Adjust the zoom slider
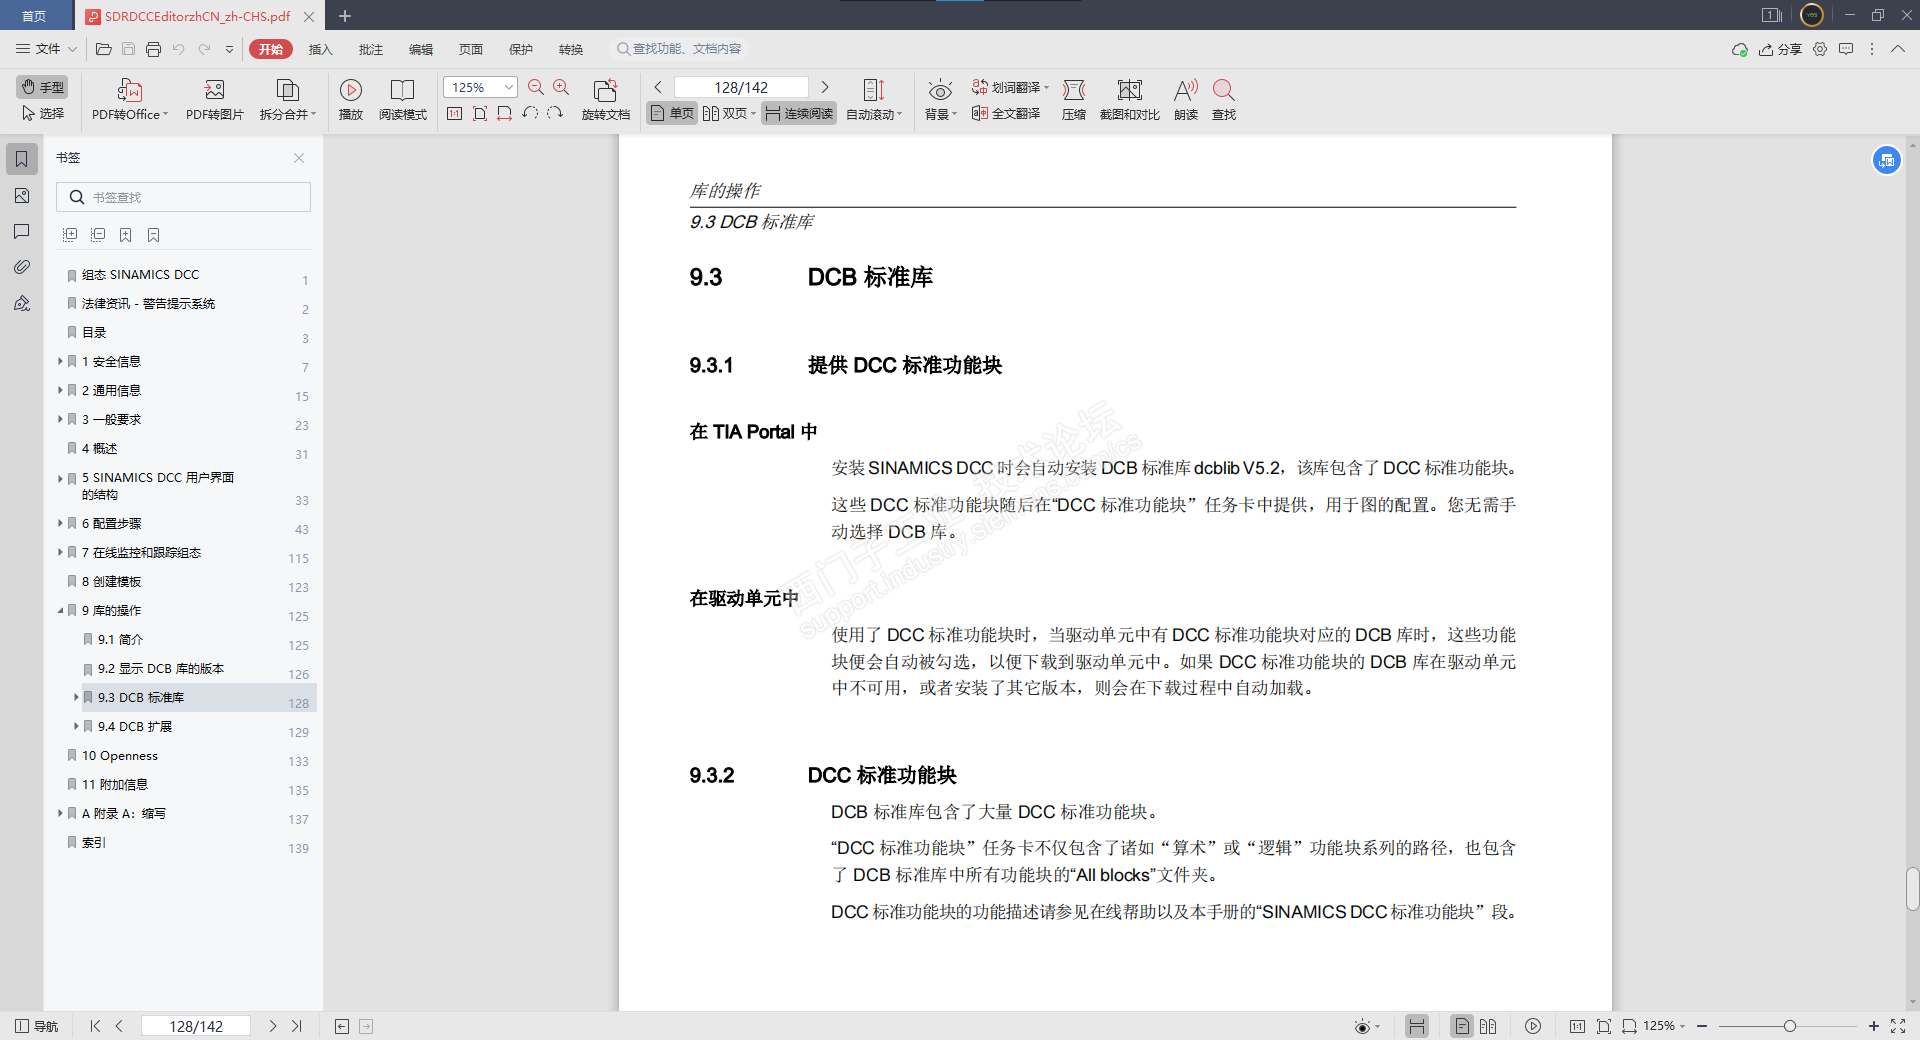The image size is (1920, 1040). [1789, 1026]
